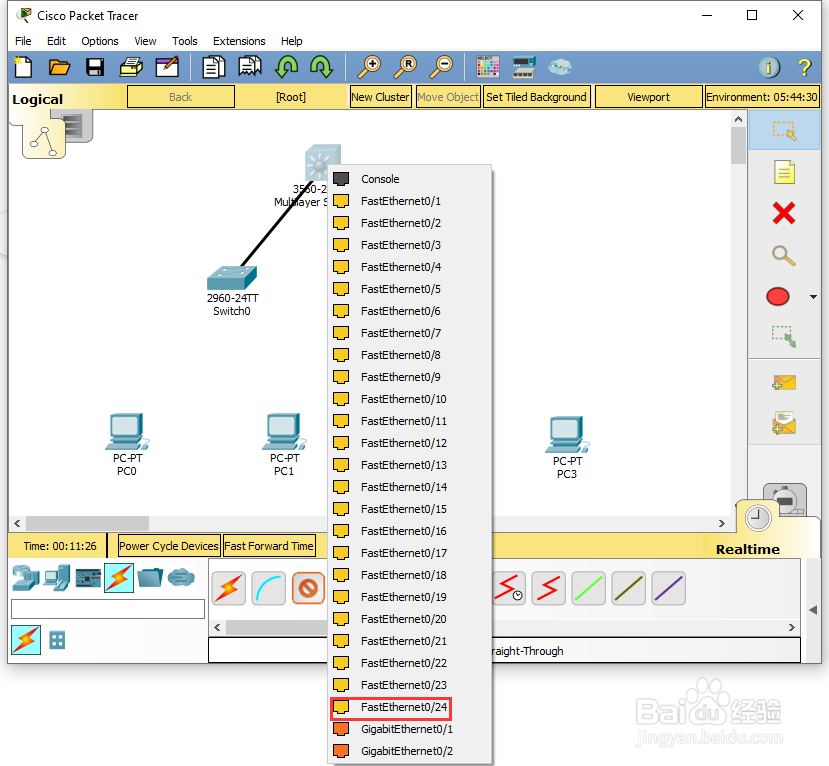The height and width of the screenshot is (766, 829).
Task: Click the New Cluster button
Action: click(380, 97)
